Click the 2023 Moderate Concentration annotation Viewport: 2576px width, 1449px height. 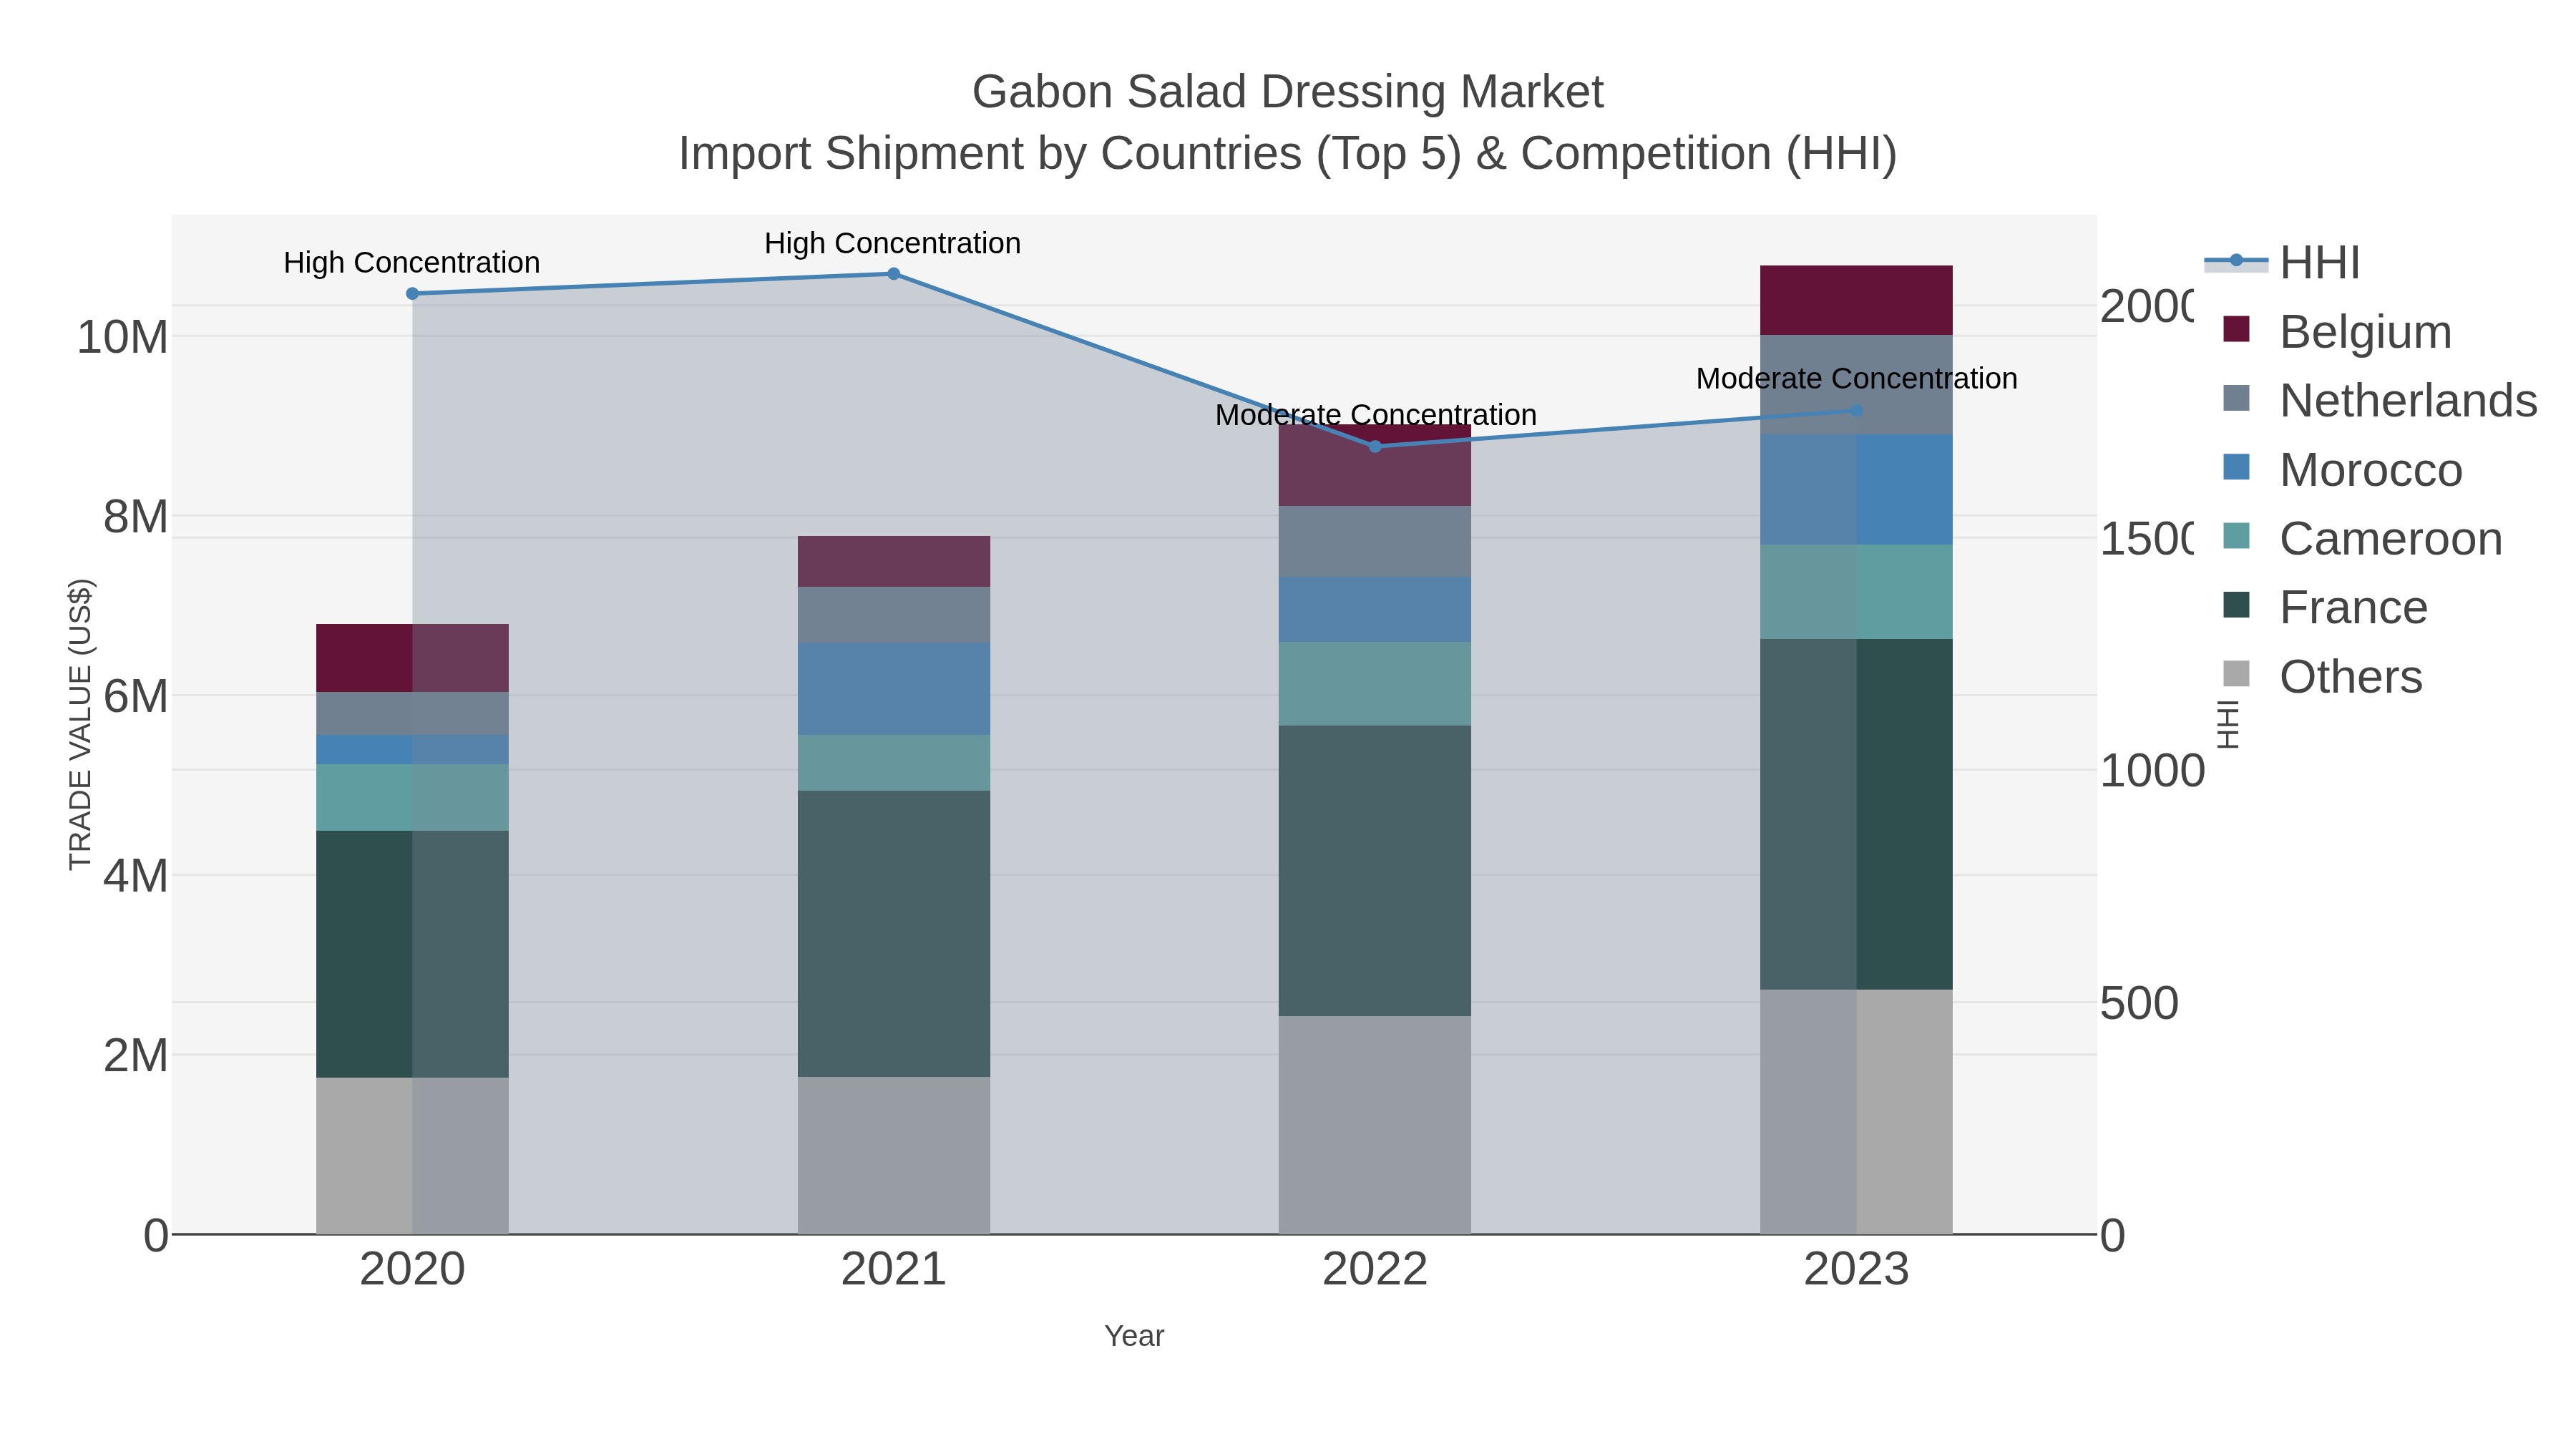pyautogui.click(x=1857, y=379)
